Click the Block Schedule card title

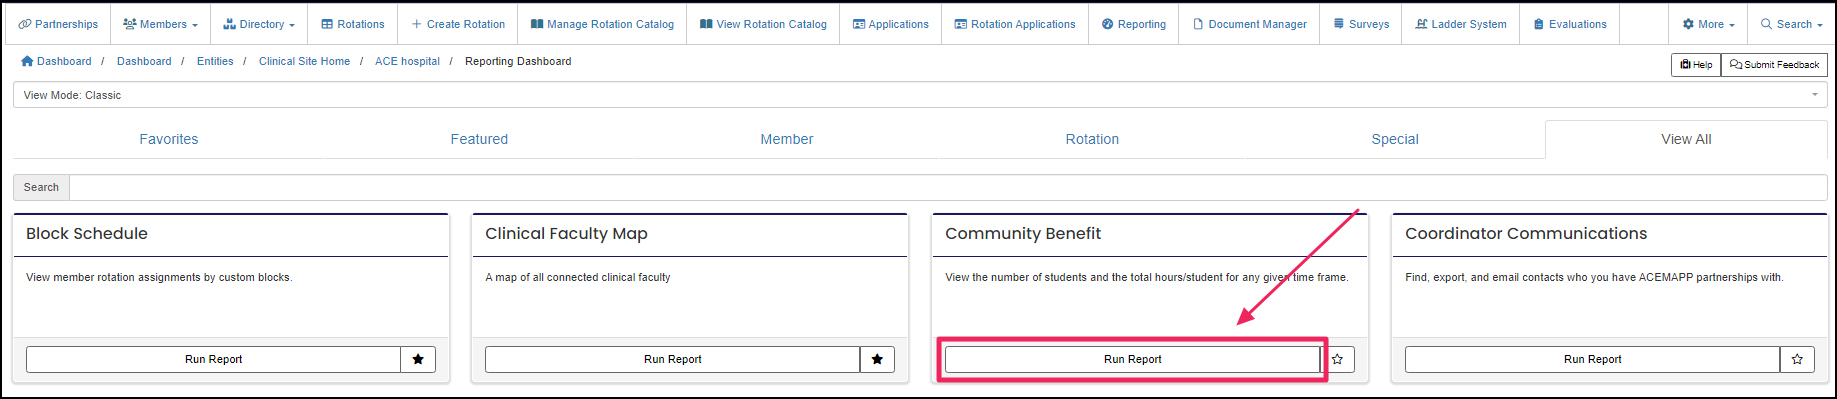(87, 233)
